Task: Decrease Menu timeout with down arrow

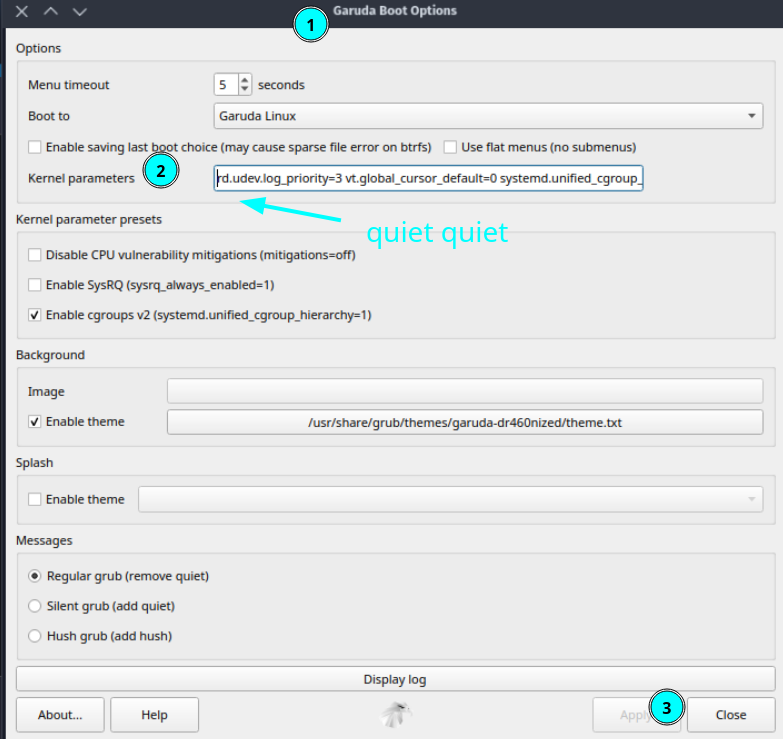Action: point(244,89)
